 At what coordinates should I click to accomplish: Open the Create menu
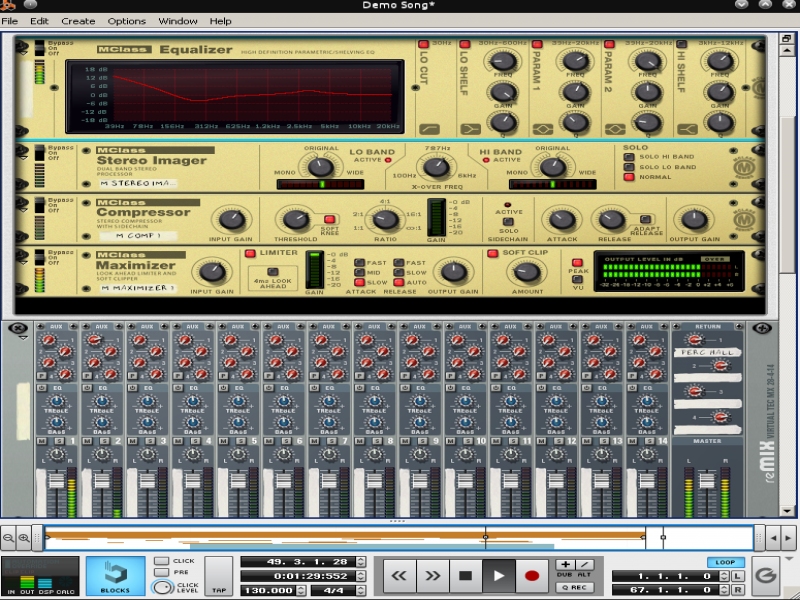click(x=78, y=21)
